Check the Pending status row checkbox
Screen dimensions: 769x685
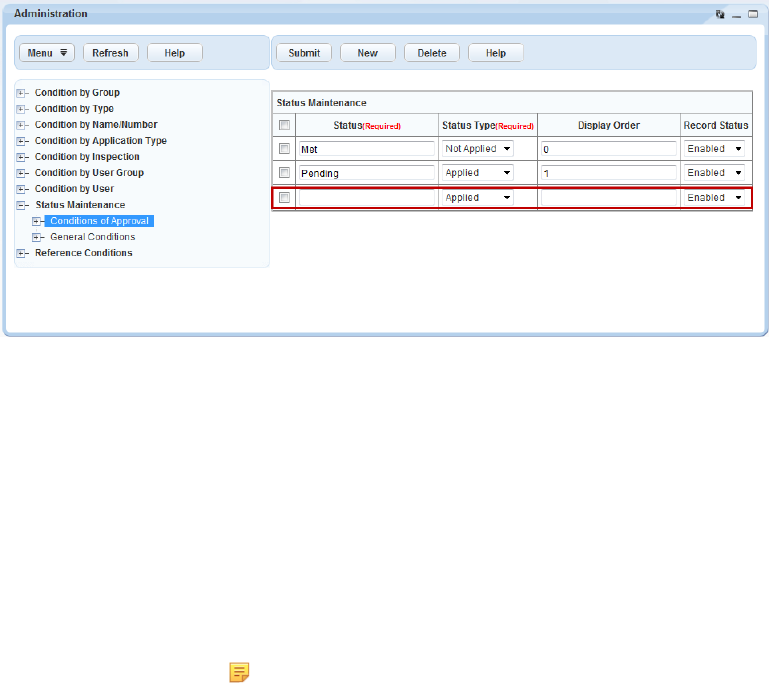tap(284, 172)
